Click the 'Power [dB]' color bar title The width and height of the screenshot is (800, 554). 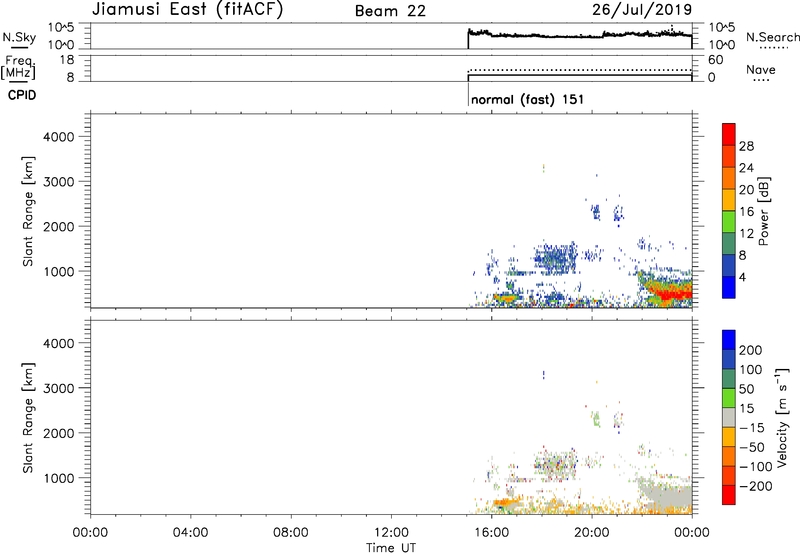click(x=764, y=211)
